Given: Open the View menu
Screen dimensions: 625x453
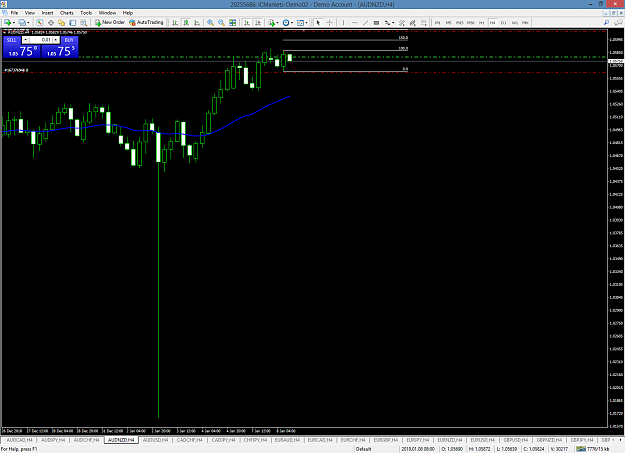Looking at the screenshot, I should [30, 13].
